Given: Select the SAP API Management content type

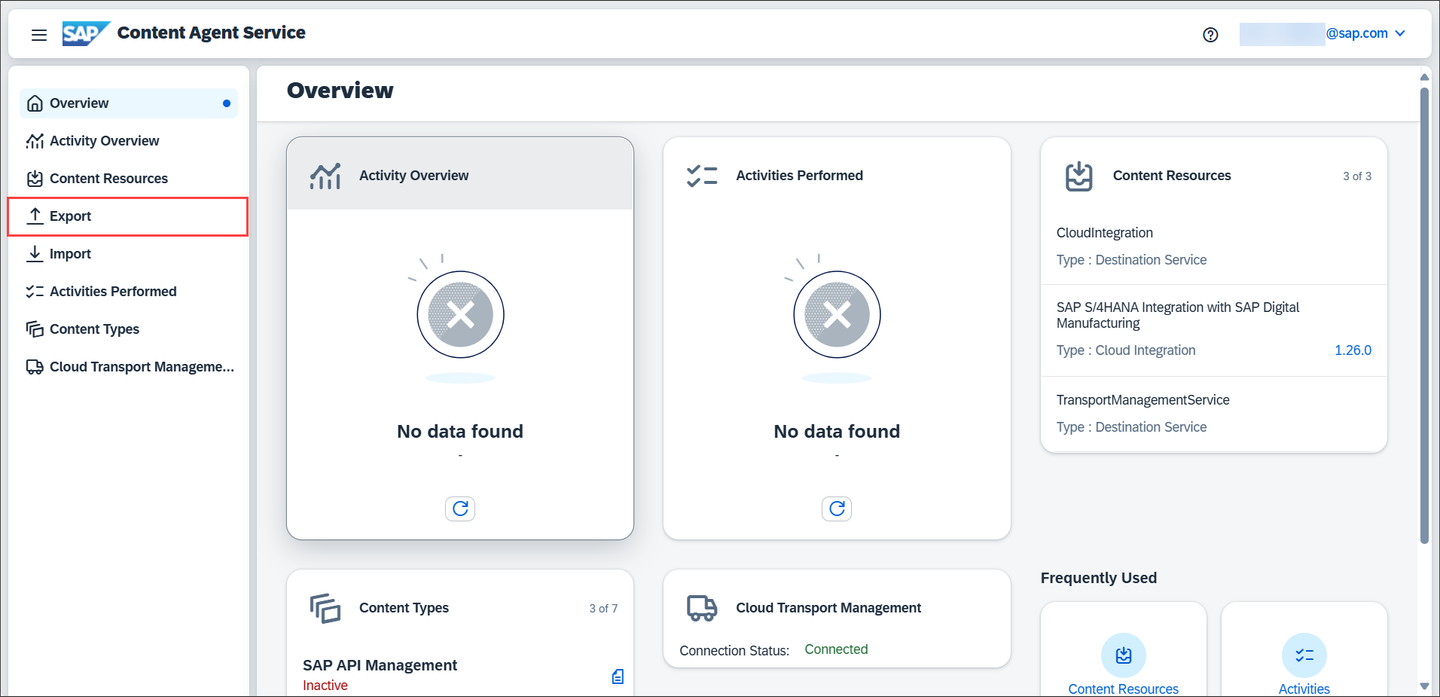Looking at the screenshot, I should click(x=380, y=665).
